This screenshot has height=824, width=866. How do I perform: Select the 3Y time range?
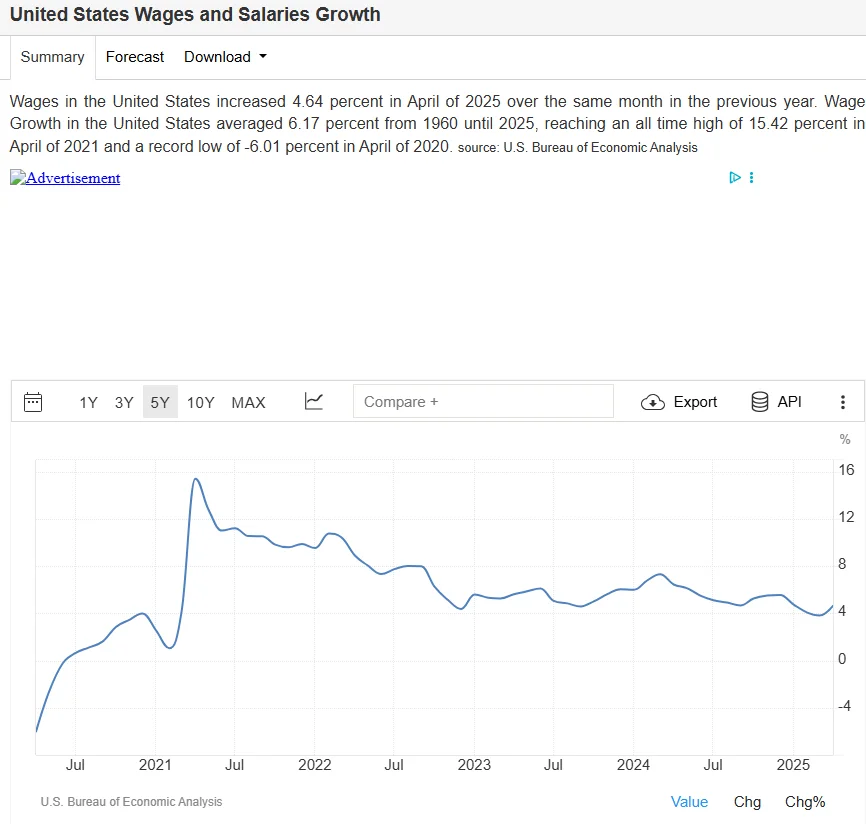click(123, 402)
